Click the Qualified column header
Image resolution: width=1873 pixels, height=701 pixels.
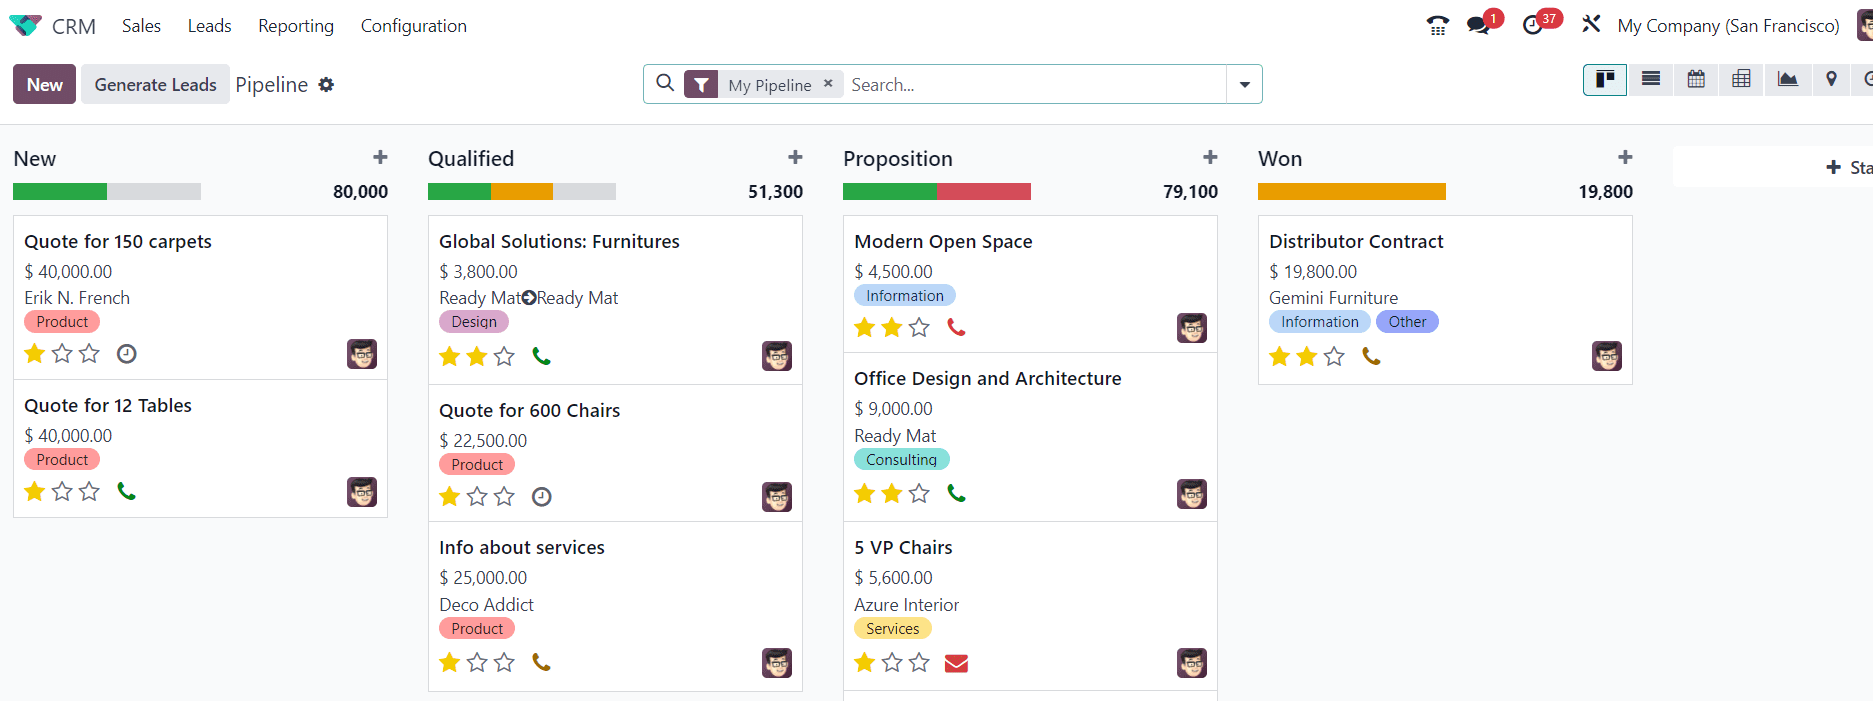[x=471, y=159]
